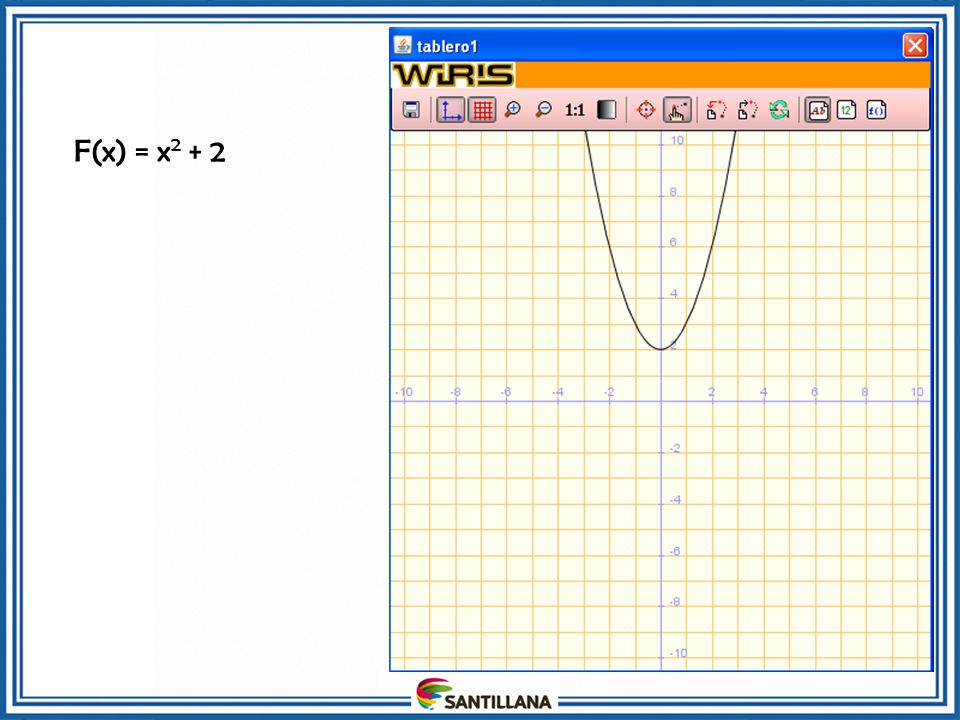The width and height of the screenshot is (960, 720).
Task: Click the orange crosshair center icon
Action: pyautogui.click(x=646, y=110)
